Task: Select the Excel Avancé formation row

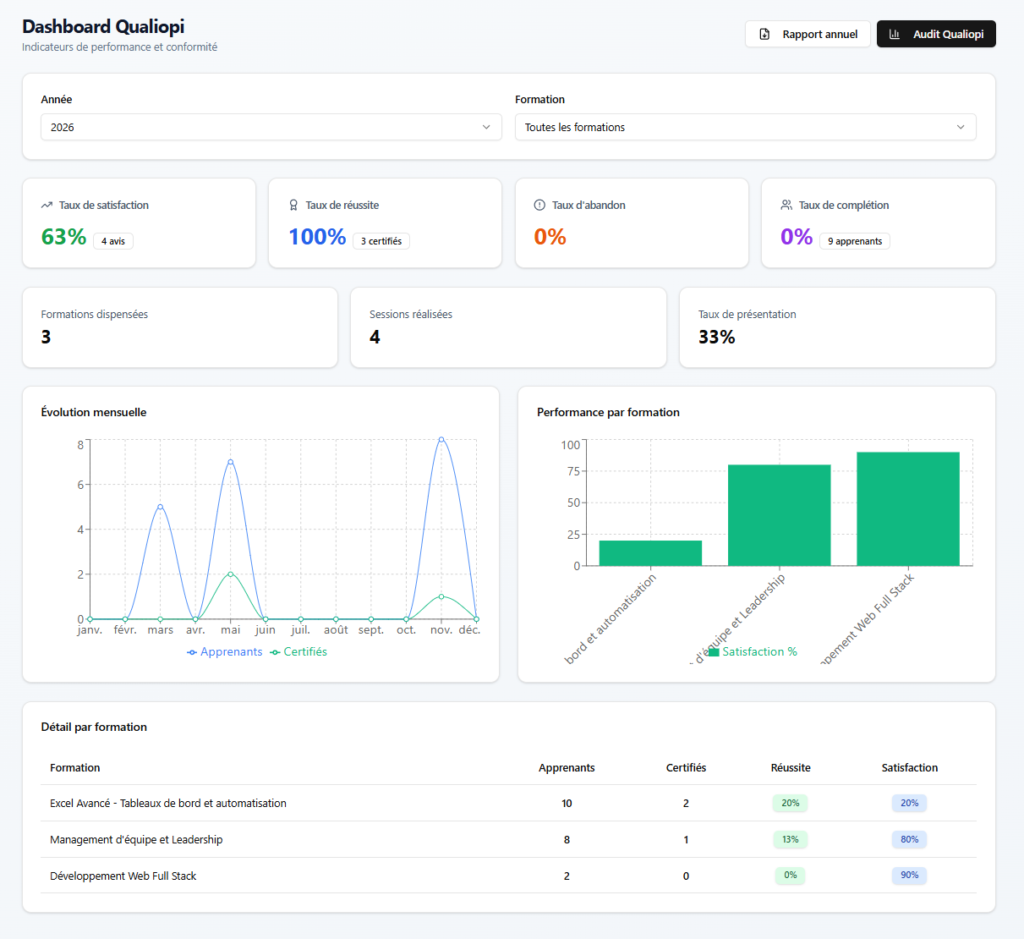Action: point(509,803)
